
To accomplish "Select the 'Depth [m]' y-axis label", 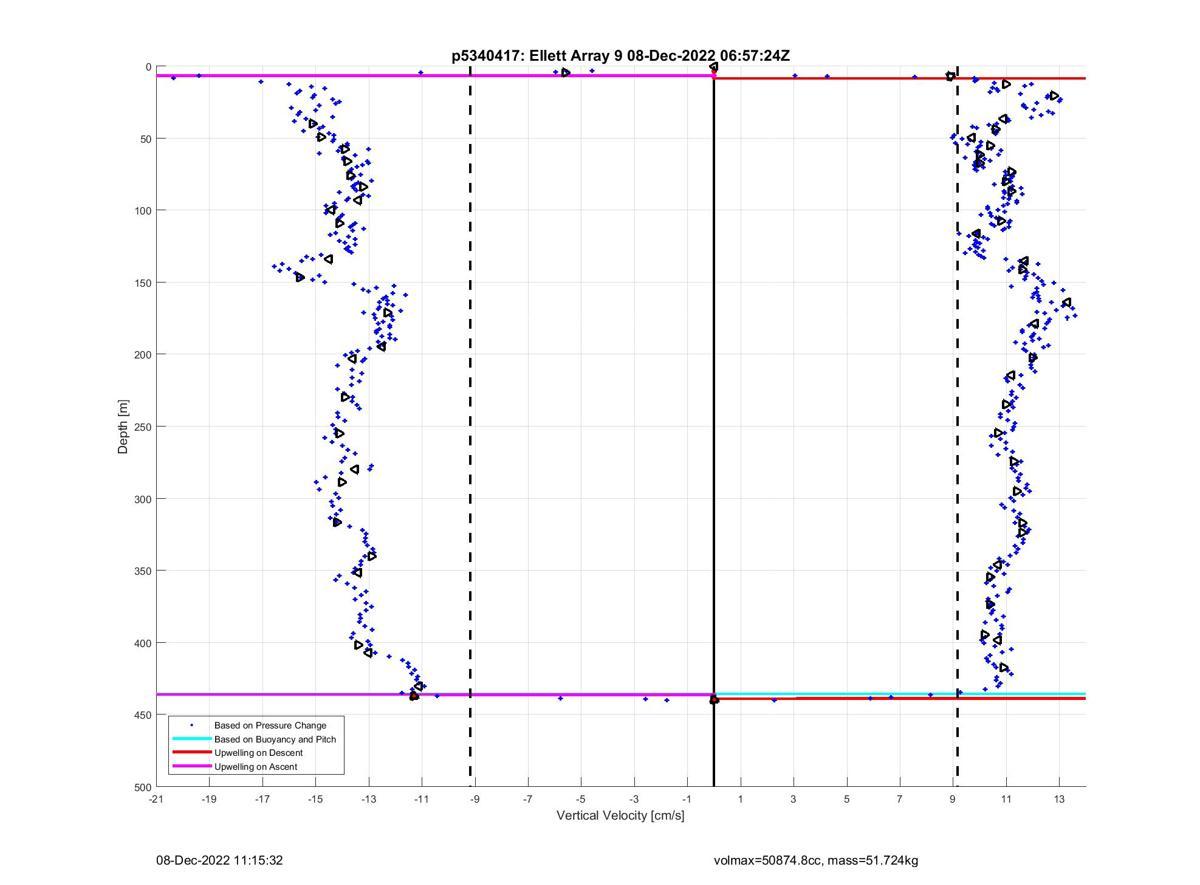I will pos(123,427).
